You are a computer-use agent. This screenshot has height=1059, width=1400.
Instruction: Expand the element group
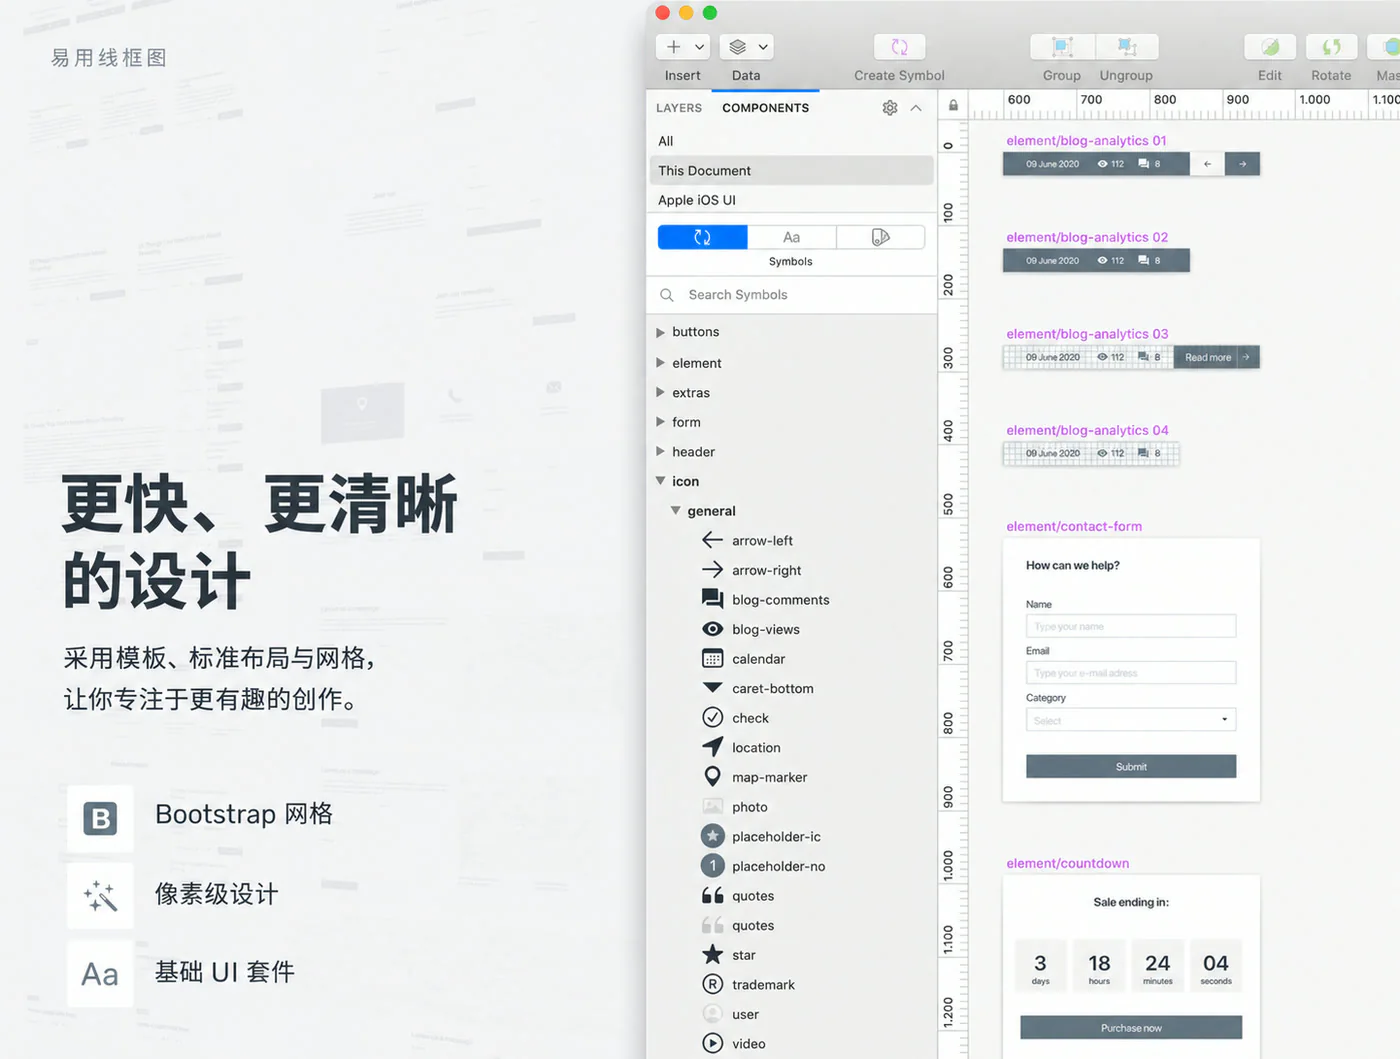pos(660,363)
